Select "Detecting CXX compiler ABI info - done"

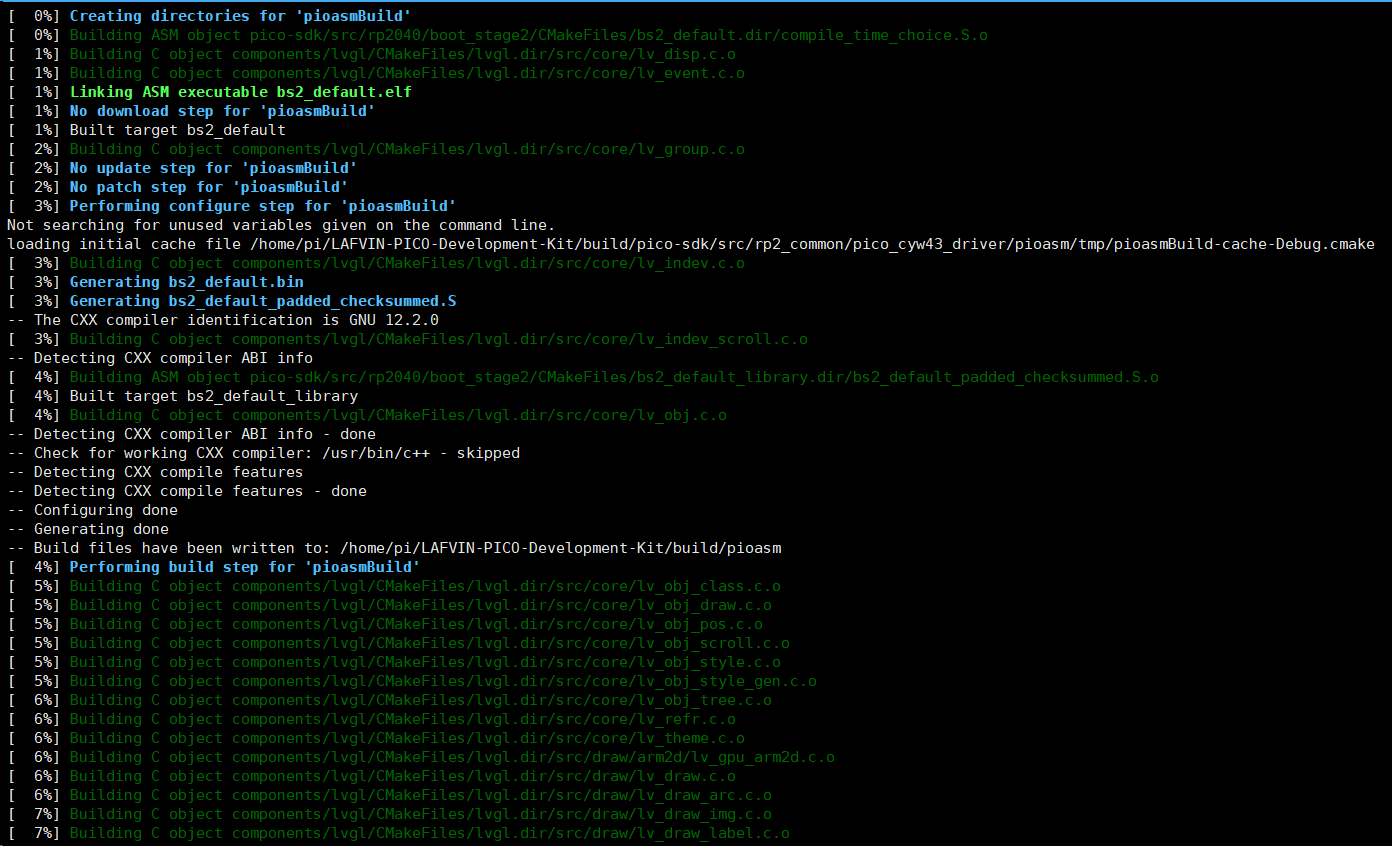tap(205, 434)
